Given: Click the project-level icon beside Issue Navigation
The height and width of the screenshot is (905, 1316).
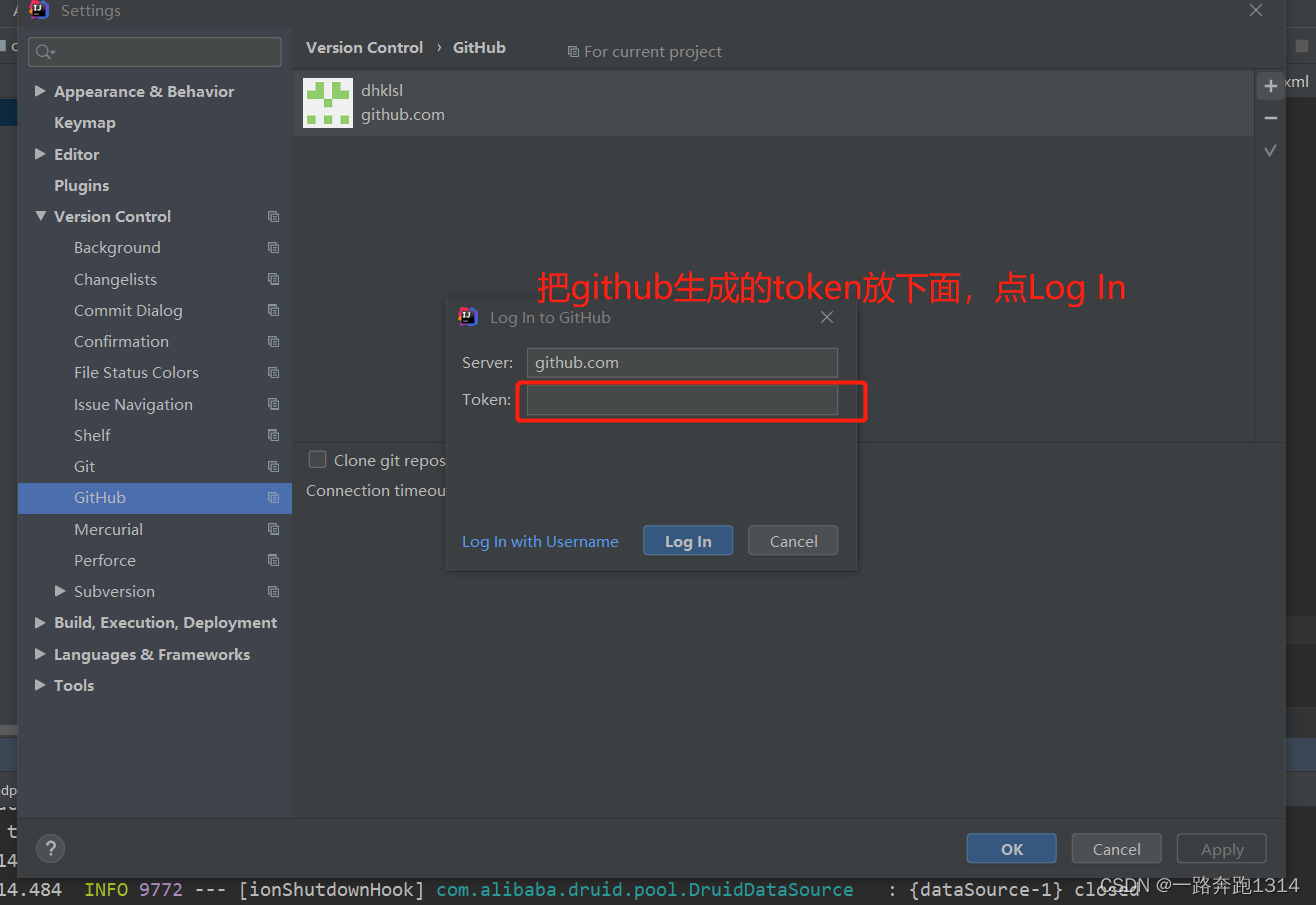Looking at the screenshot, I should point(273,404).
